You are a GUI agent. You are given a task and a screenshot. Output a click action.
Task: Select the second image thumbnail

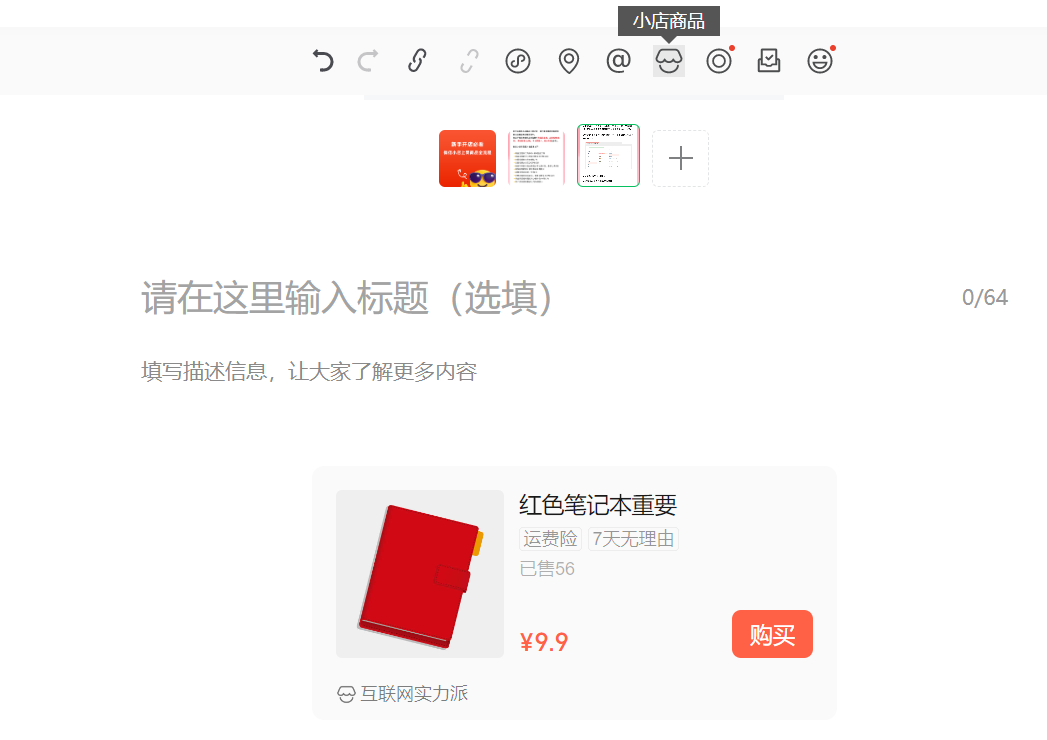(536, 158)
